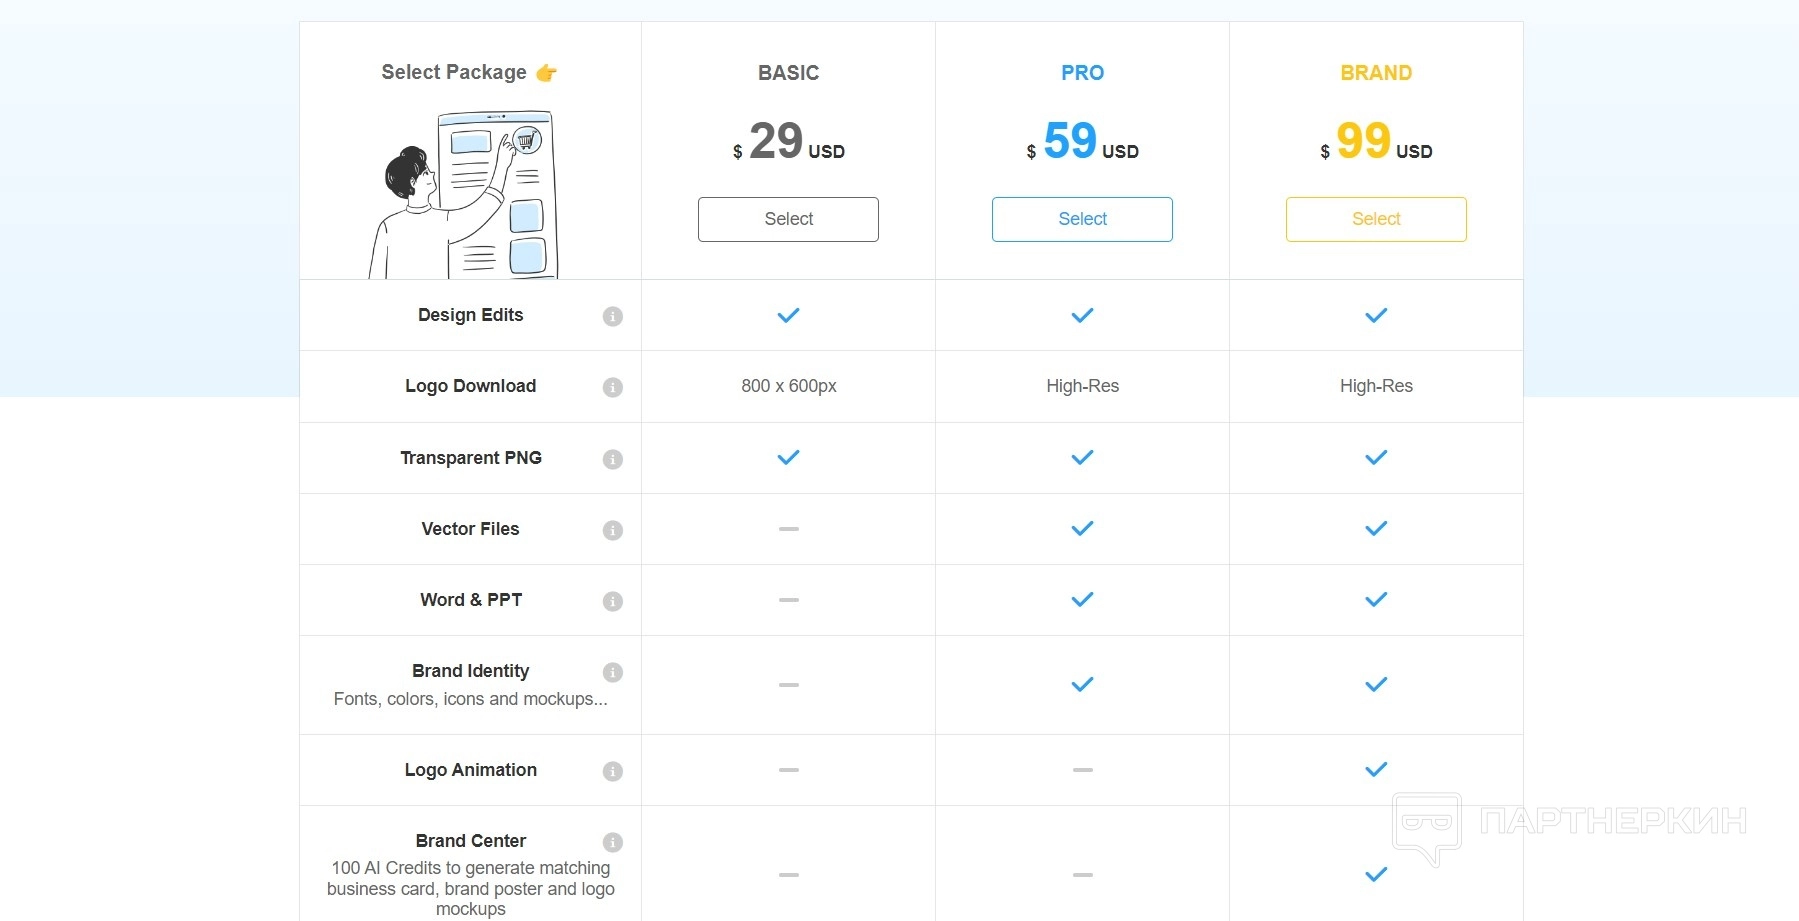Choose the BRAND $99 package button
1799x921 pixels.
[1376, 219]
